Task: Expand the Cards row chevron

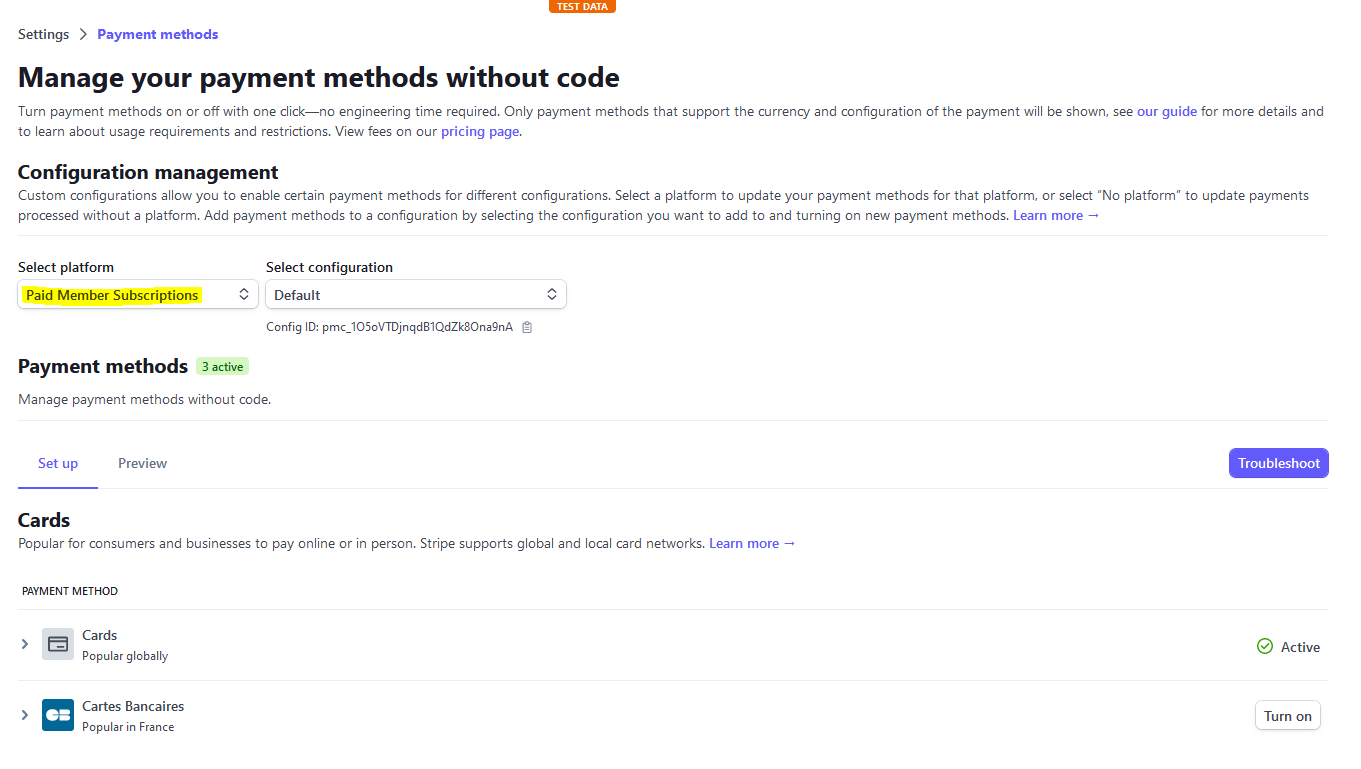Action: (x=25, y=644)
